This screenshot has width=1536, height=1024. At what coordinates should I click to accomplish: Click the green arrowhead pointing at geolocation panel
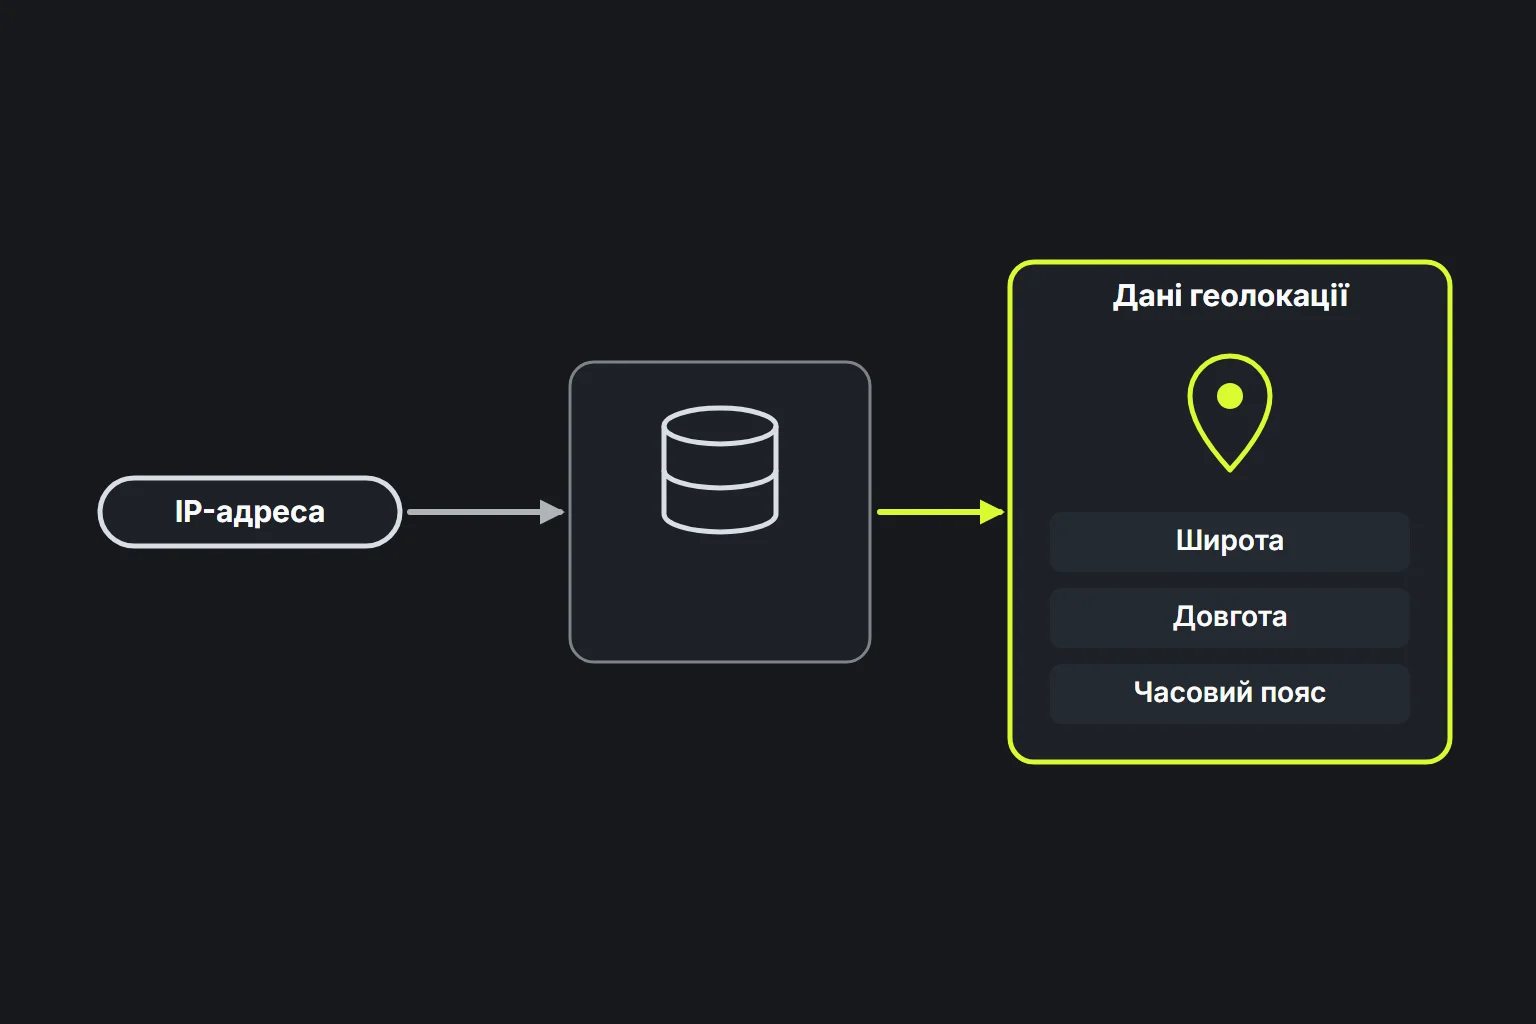(992, 512)
